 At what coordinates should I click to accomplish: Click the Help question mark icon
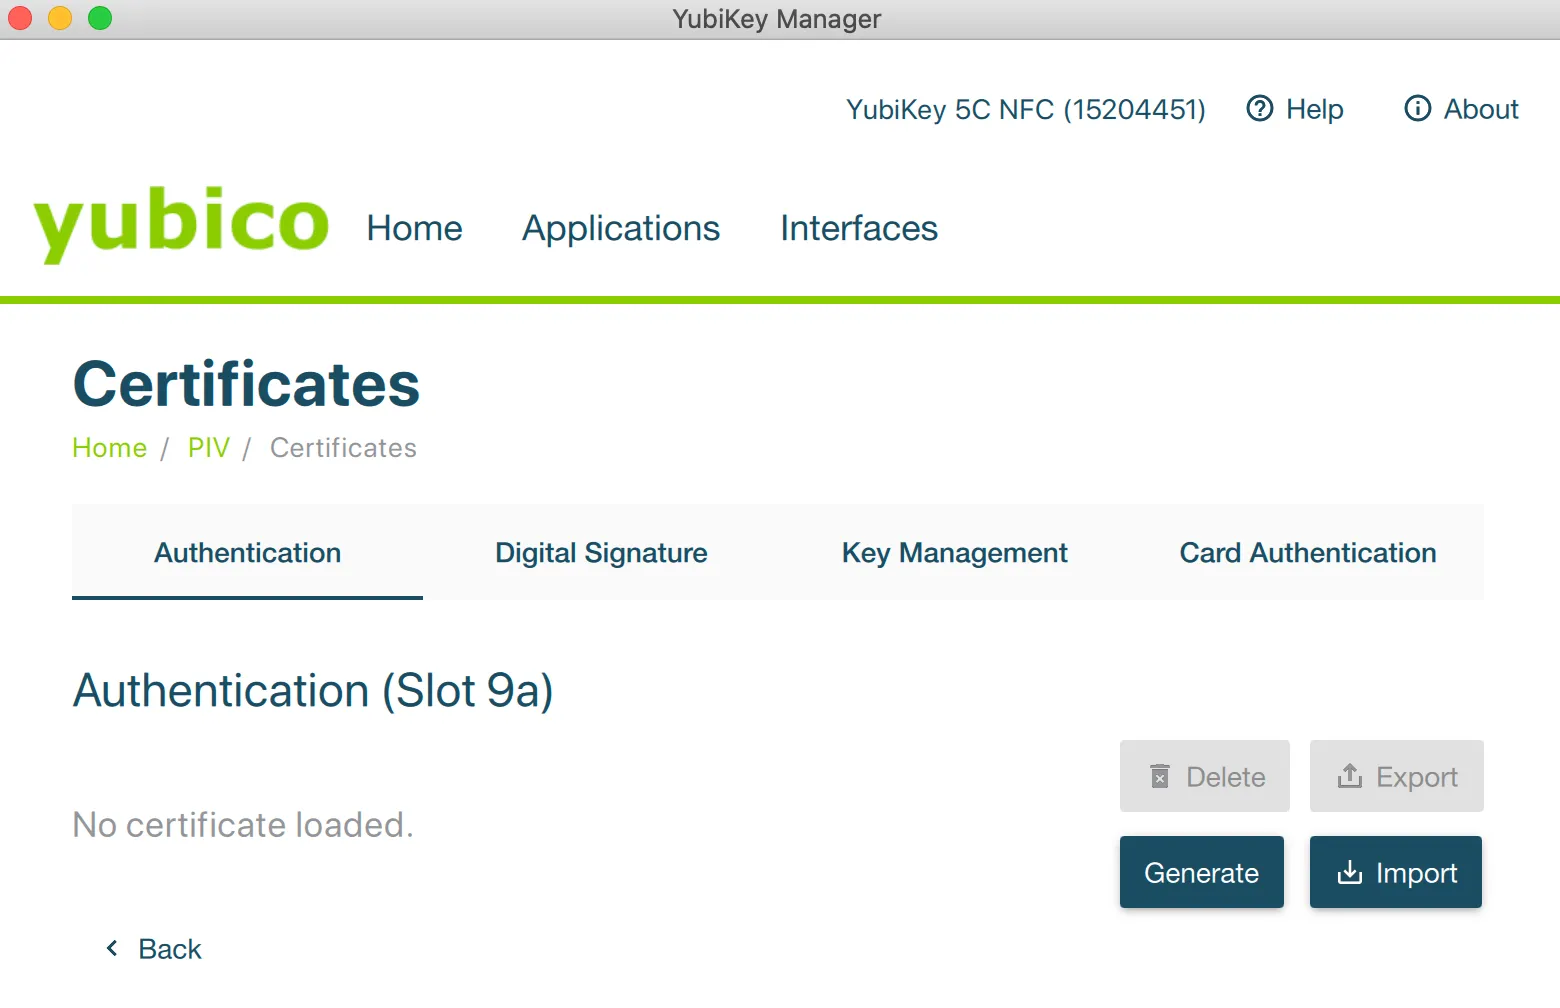[1259, 108]
